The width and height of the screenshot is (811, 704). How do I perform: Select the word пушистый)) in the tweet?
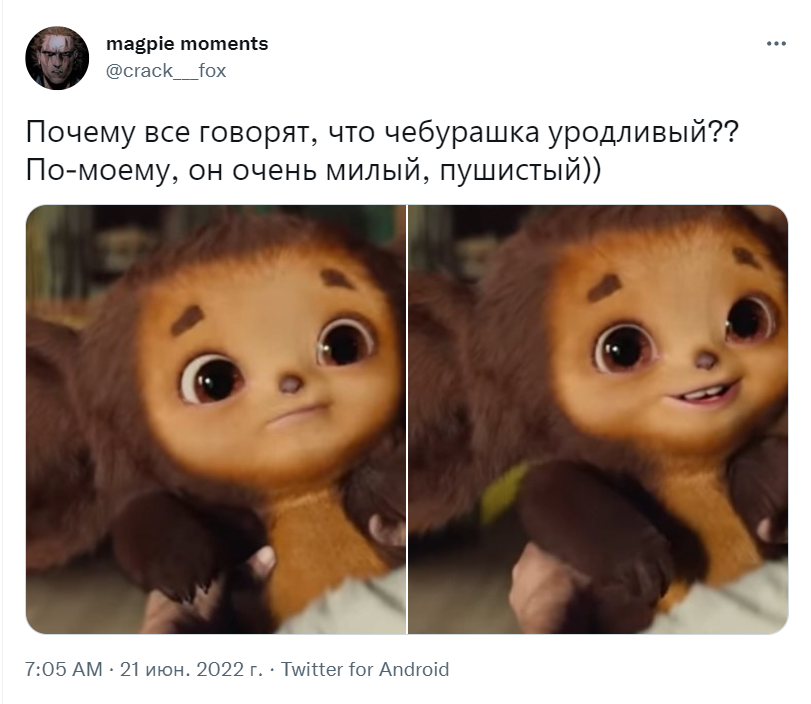click(521, 171)
